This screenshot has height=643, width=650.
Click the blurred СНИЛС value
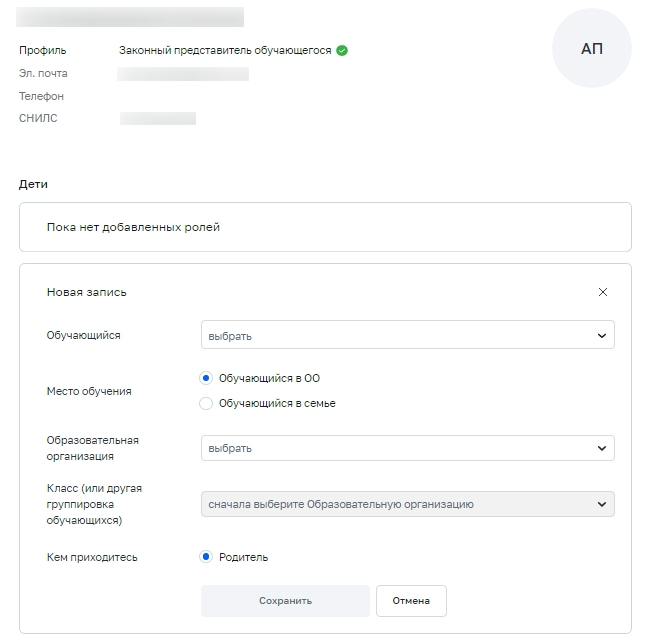click(x=158, y=118)
